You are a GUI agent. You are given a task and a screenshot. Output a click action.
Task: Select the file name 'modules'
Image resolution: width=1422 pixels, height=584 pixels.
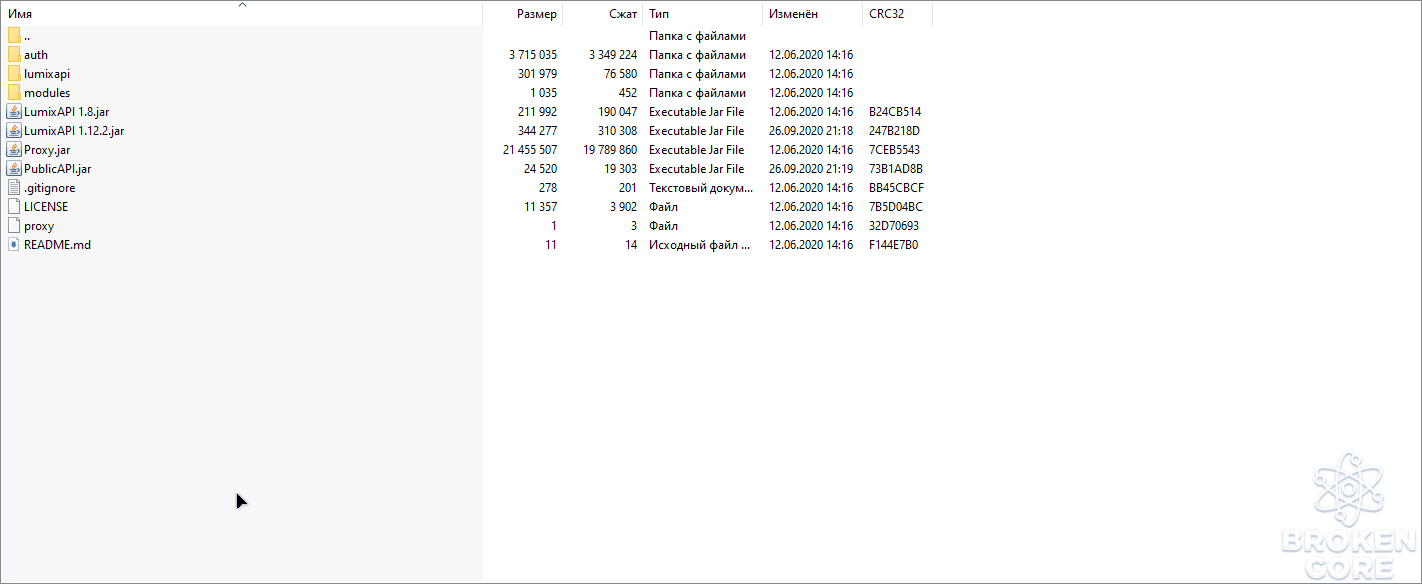(47, 93)
